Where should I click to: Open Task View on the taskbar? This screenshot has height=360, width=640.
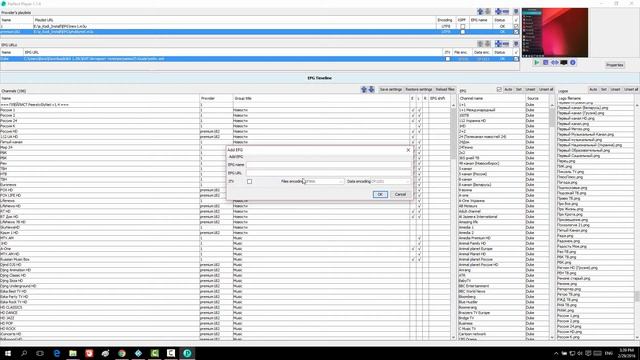click(40, 353)
